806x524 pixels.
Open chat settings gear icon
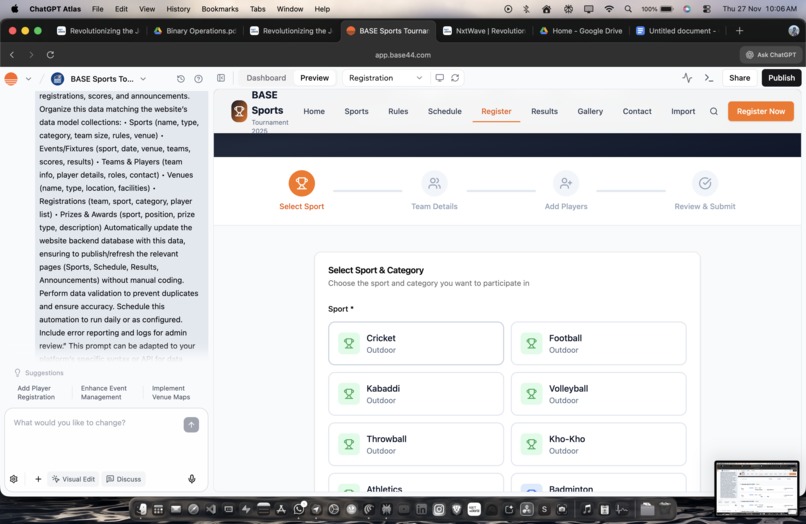(14, 479)
